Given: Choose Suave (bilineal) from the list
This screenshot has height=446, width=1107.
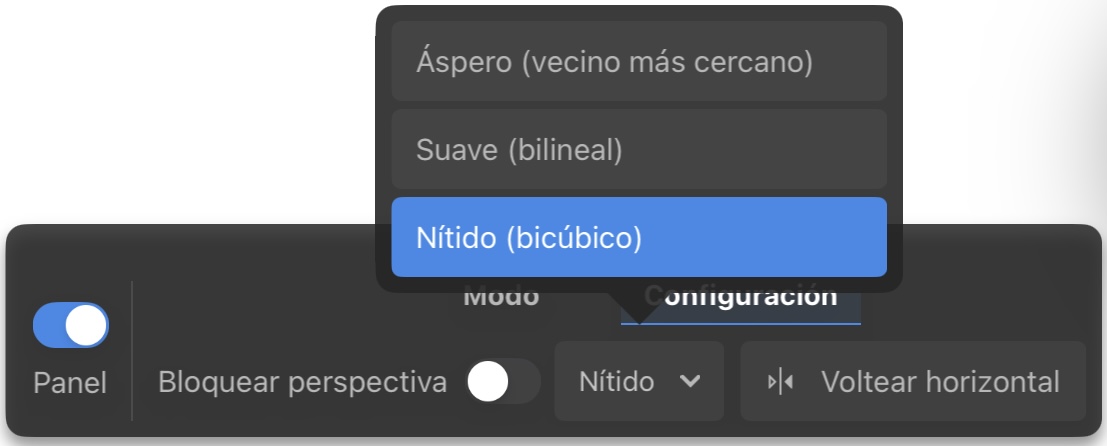Looking at the screenshot, I should 639,149.
